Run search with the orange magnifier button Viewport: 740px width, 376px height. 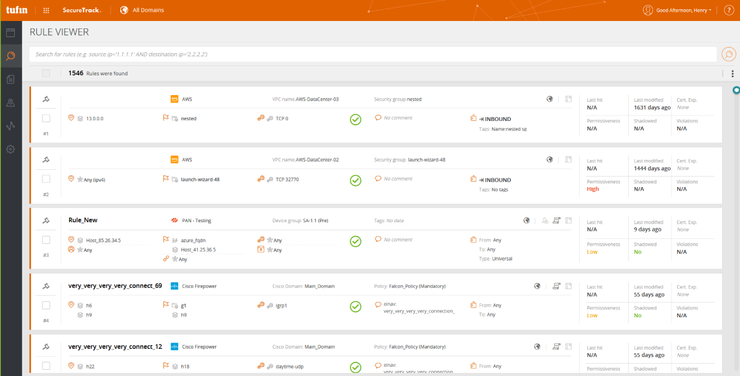(x=729, y=54)
